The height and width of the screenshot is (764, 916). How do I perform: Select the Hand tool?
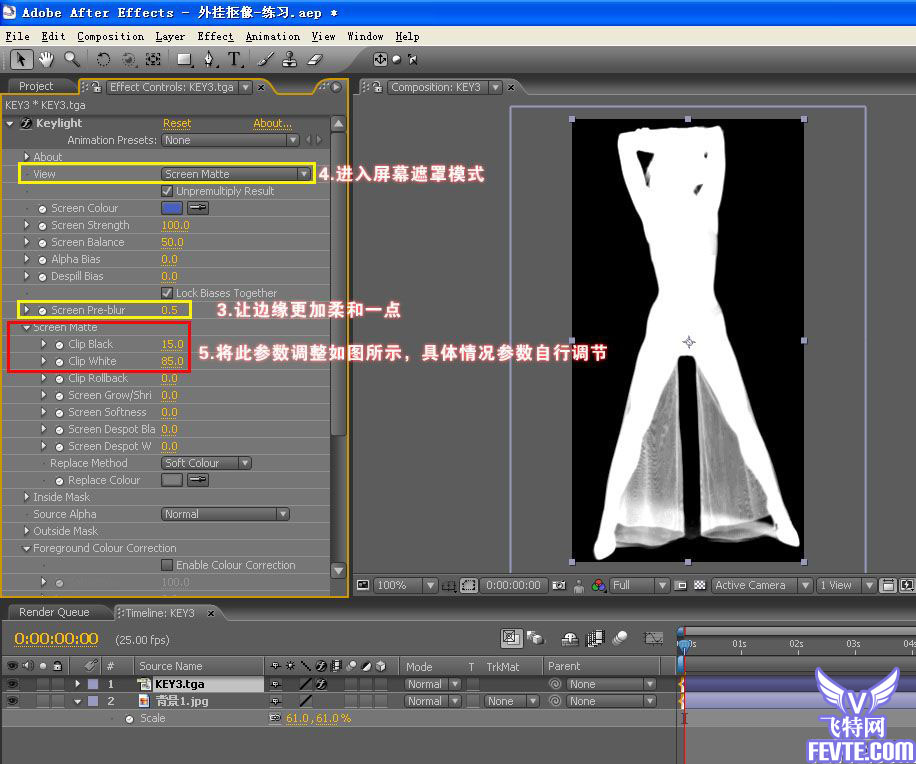coord(47,60)
